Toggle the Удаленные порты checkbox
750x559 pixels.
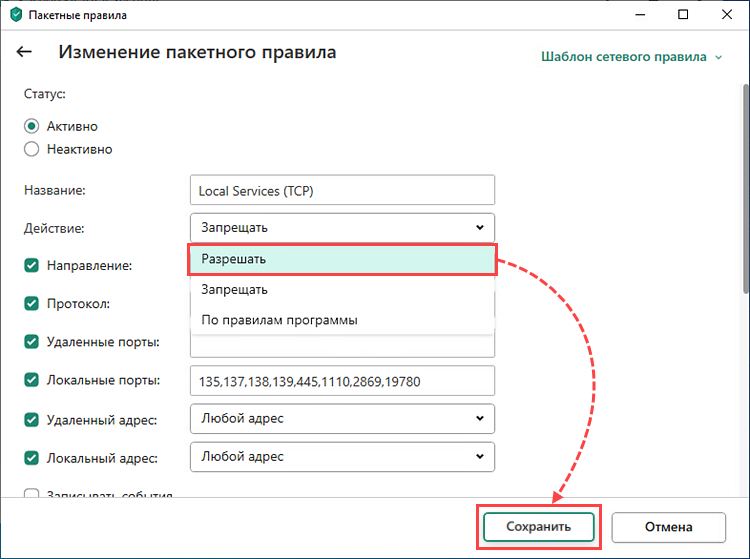click(x=32, y=342)
